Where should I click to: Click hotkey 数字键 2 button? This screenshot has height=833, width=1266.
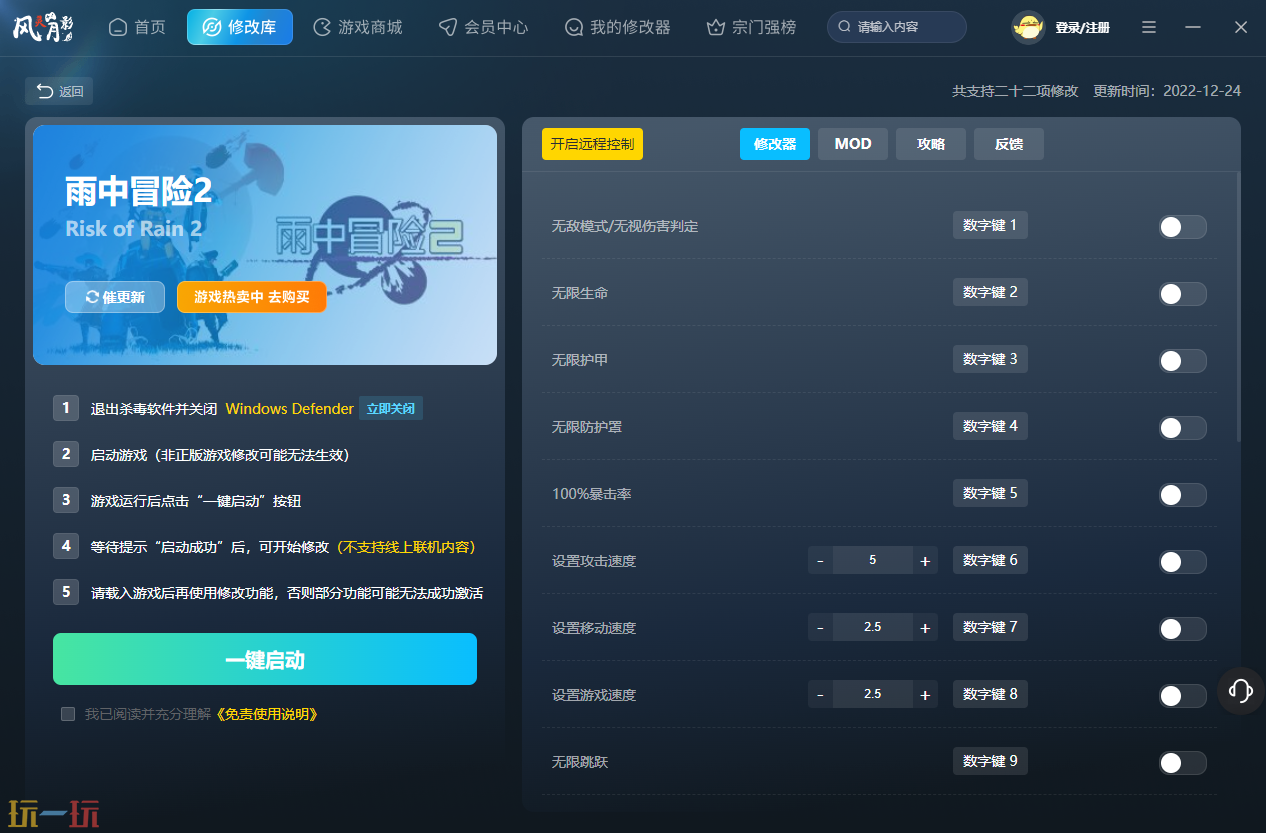(990, 292)
